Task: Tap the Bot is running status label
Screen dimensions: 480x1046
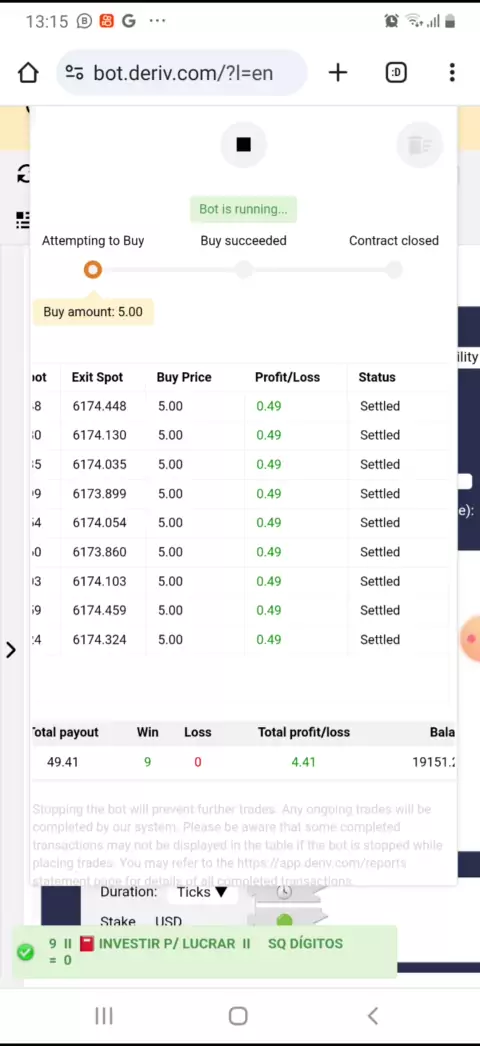Action: pos(243,209)
